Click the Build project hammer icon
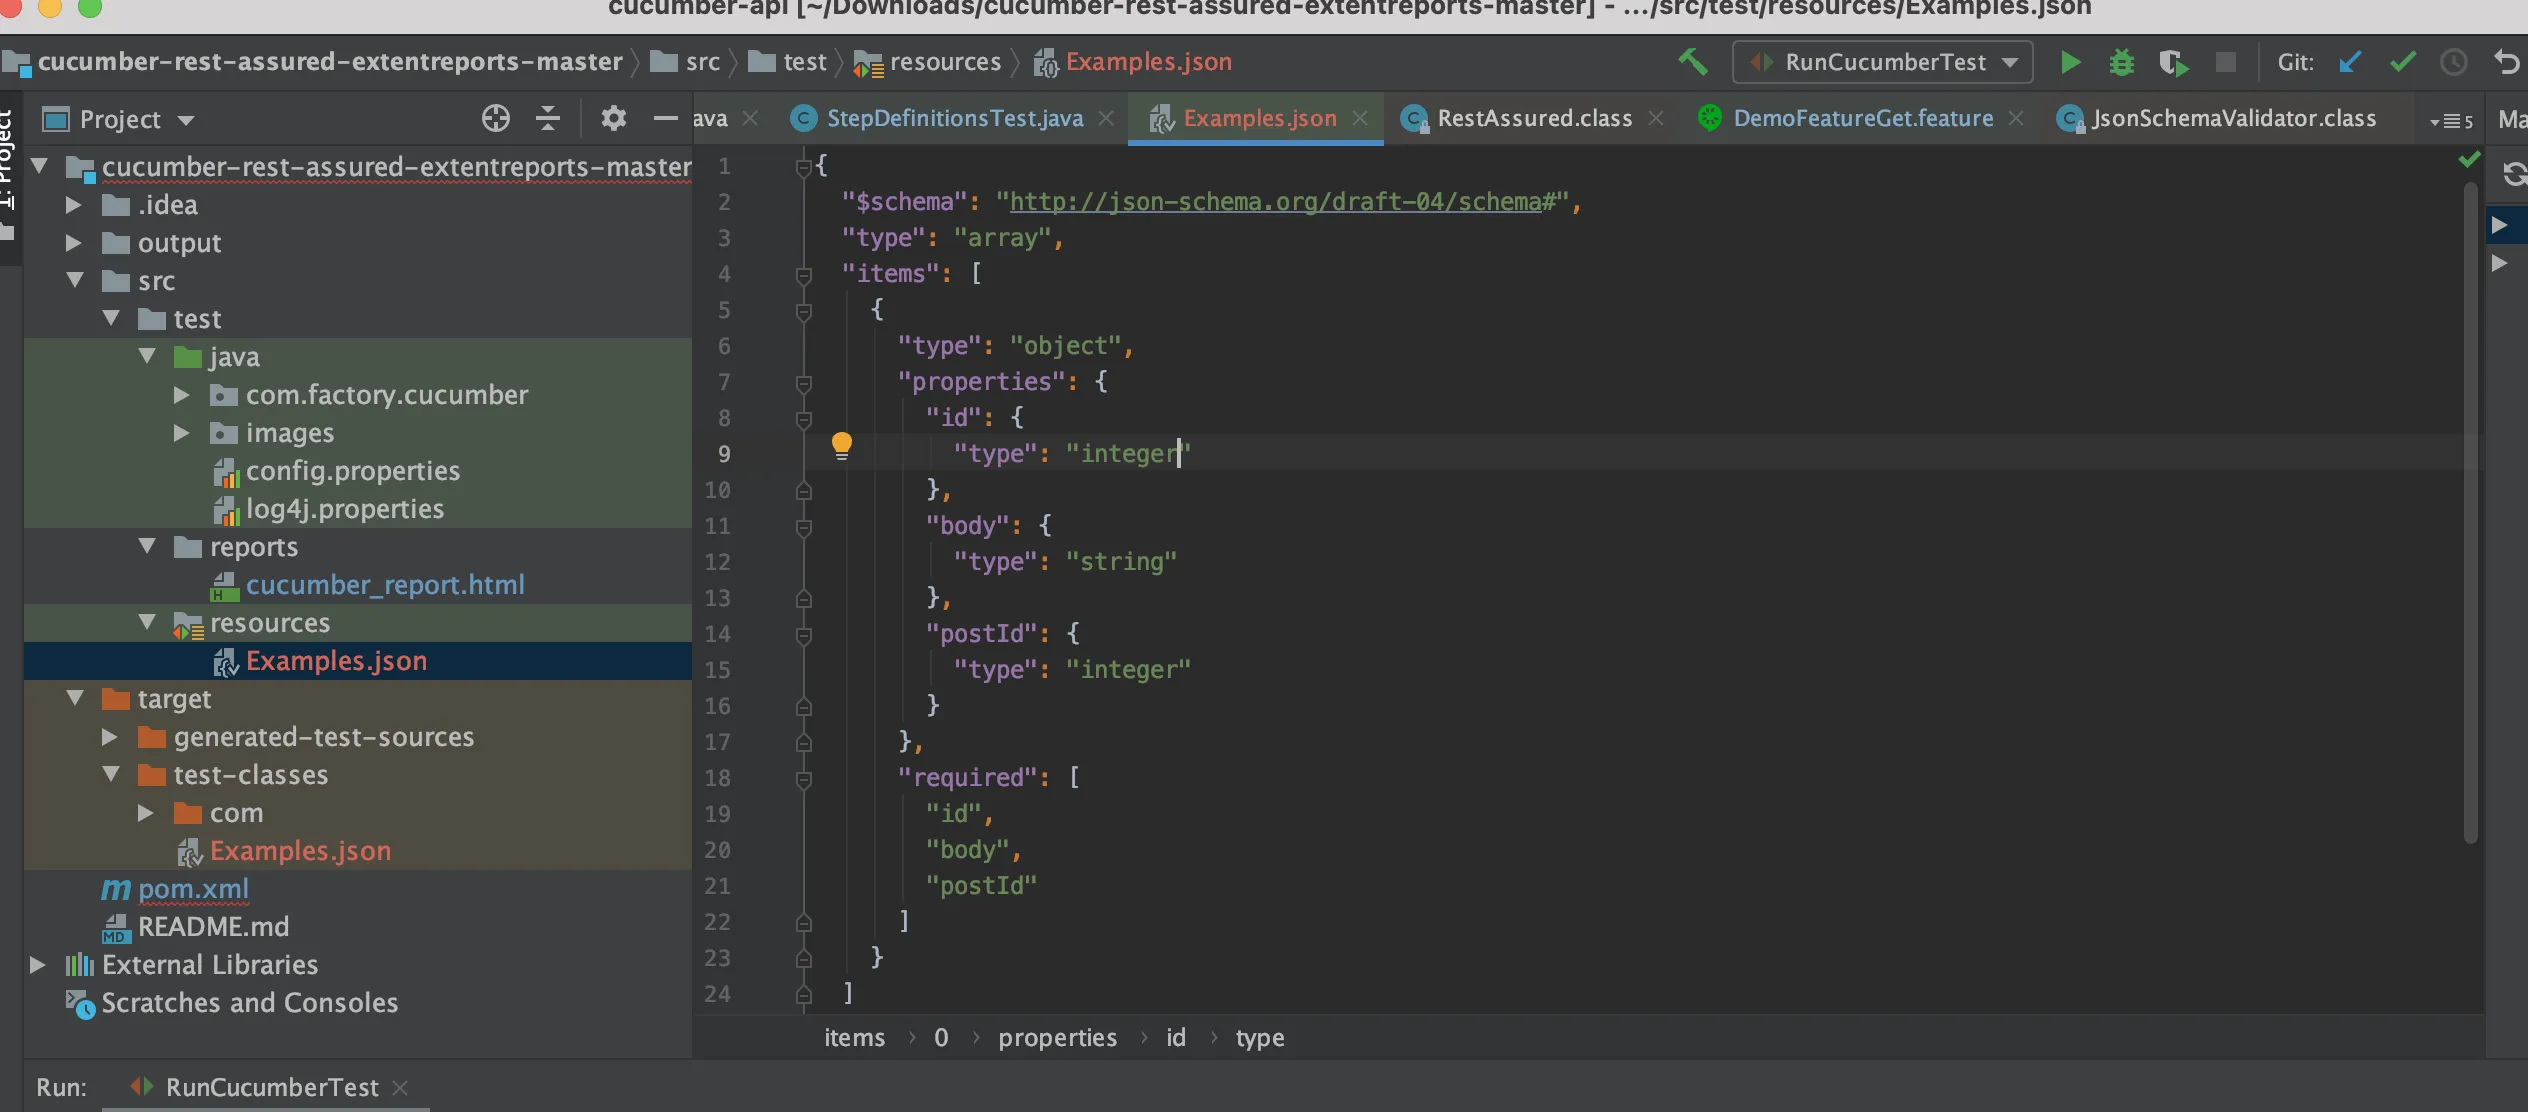2528x1112 pixels. coord(1692,62)
